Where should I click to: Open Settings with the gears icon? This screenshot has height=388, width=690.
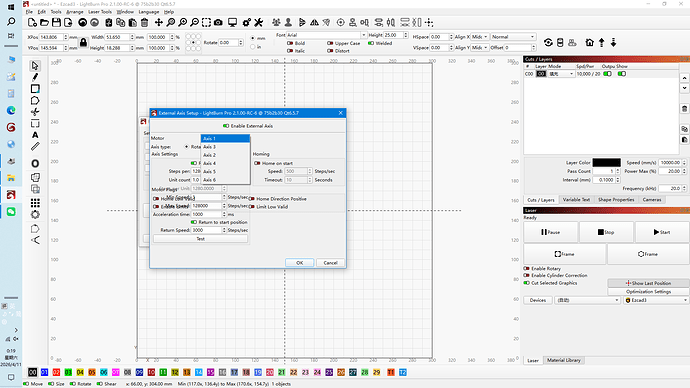coord(247,22)
